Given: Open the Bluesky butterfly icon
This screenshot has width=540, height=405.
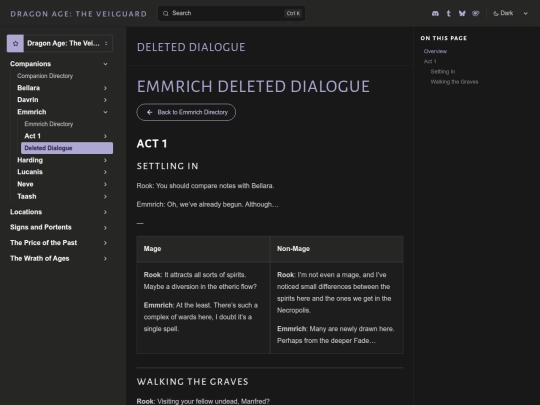Looking at the screenshot, I should pyautogui.click(x=462, y=13).
